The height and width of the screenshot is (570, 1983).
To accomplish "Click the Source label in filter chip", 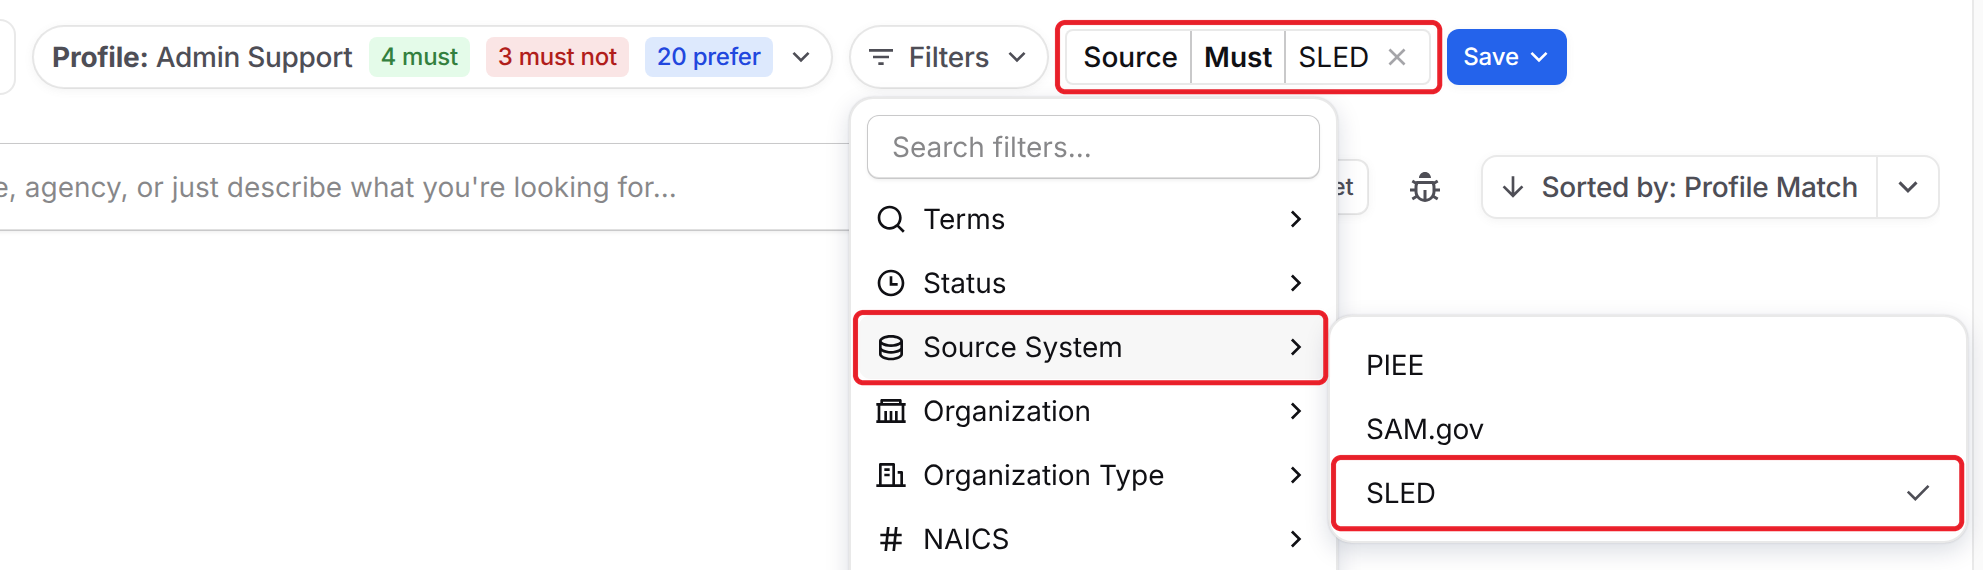I will (x=1130, y=57).
